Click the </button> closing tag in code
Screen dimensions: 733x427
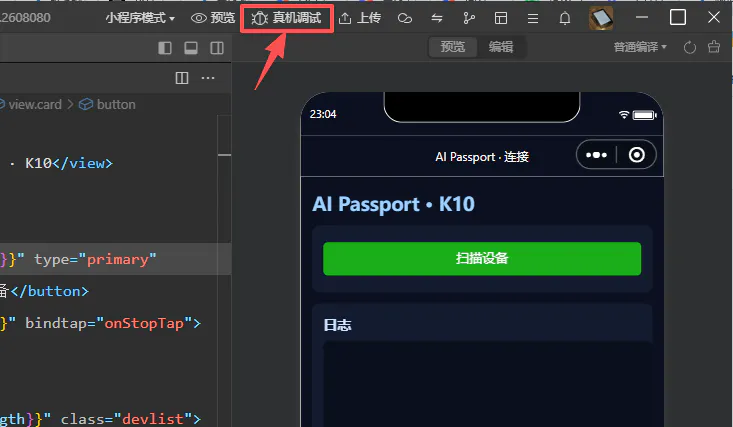(49, 291)
